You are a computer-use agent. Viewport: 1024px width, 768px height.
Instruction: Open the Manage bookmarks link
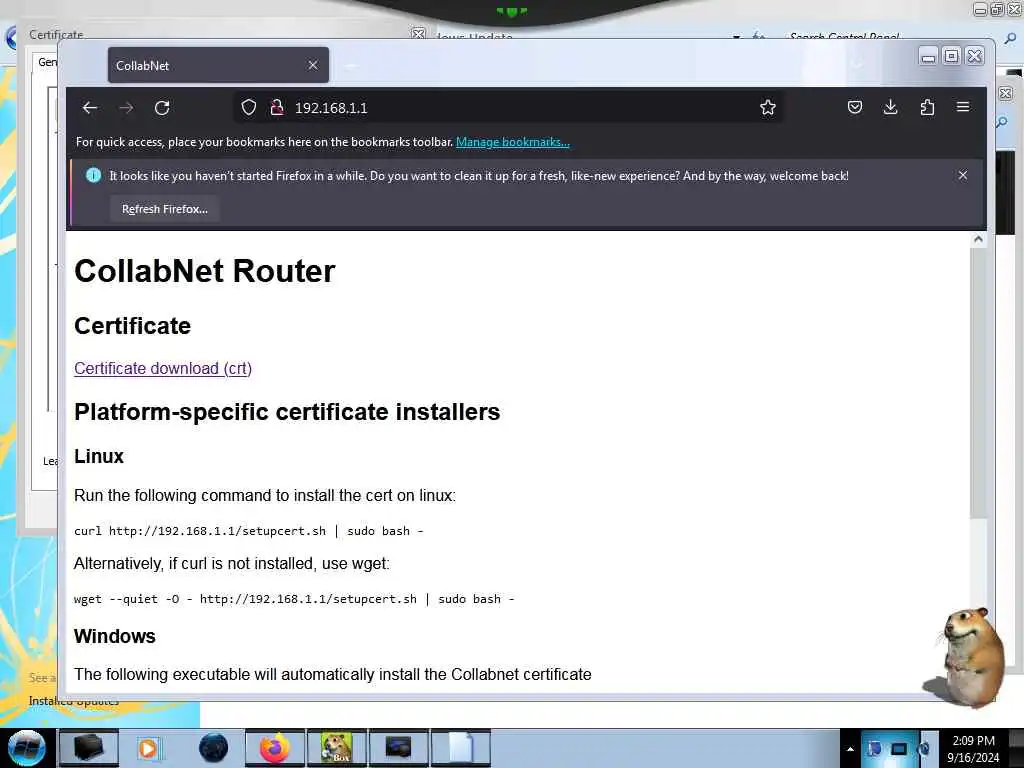point(513,142)
